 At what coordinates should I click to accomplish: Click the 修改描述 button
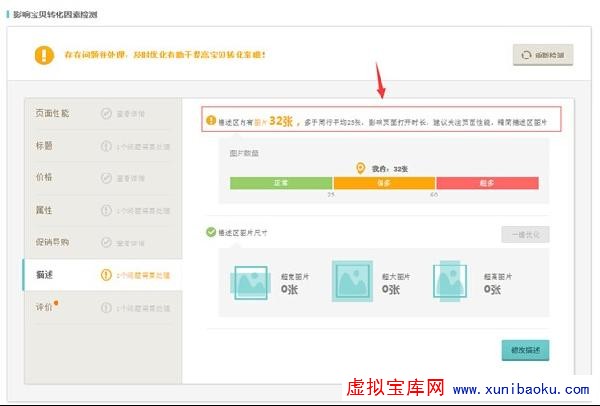(525, 350)
